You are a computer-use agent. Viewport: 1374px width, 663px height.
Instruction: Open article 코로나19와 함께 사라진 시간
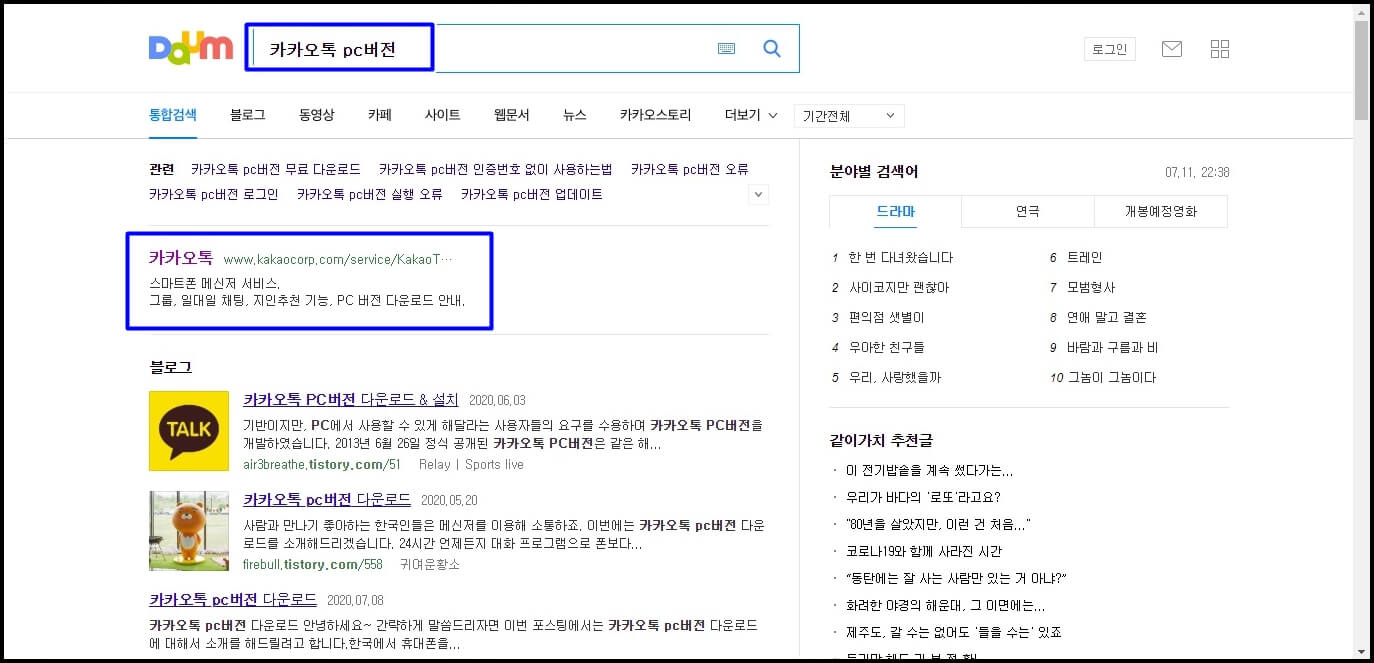coord(924,551)
